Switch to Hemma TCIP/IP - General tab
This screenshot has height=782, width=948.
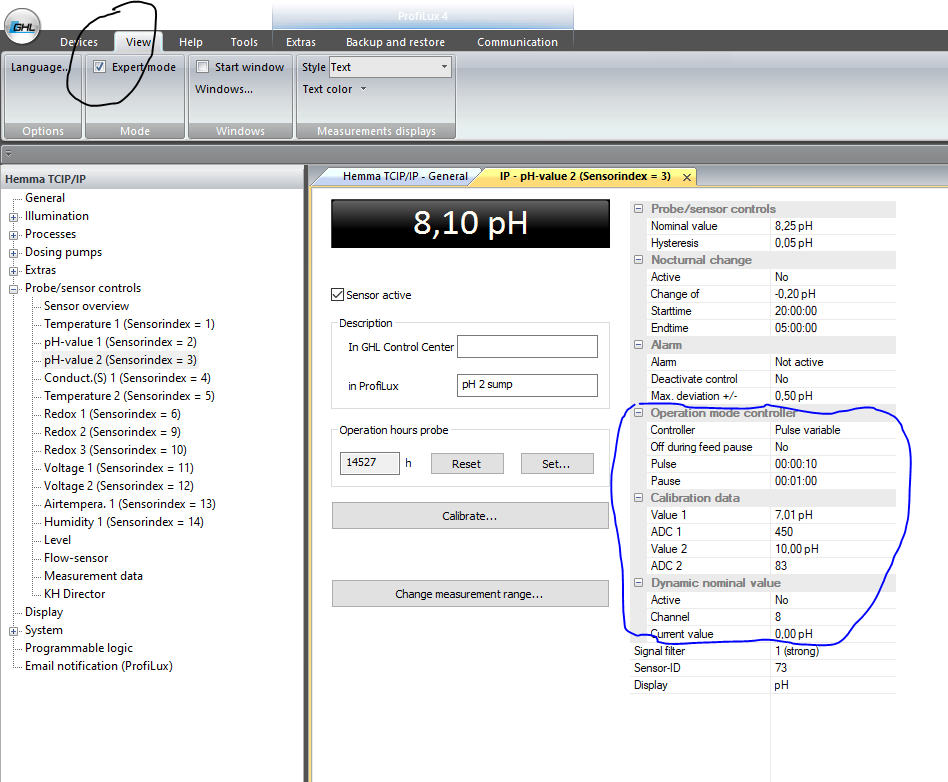[405, 176]
